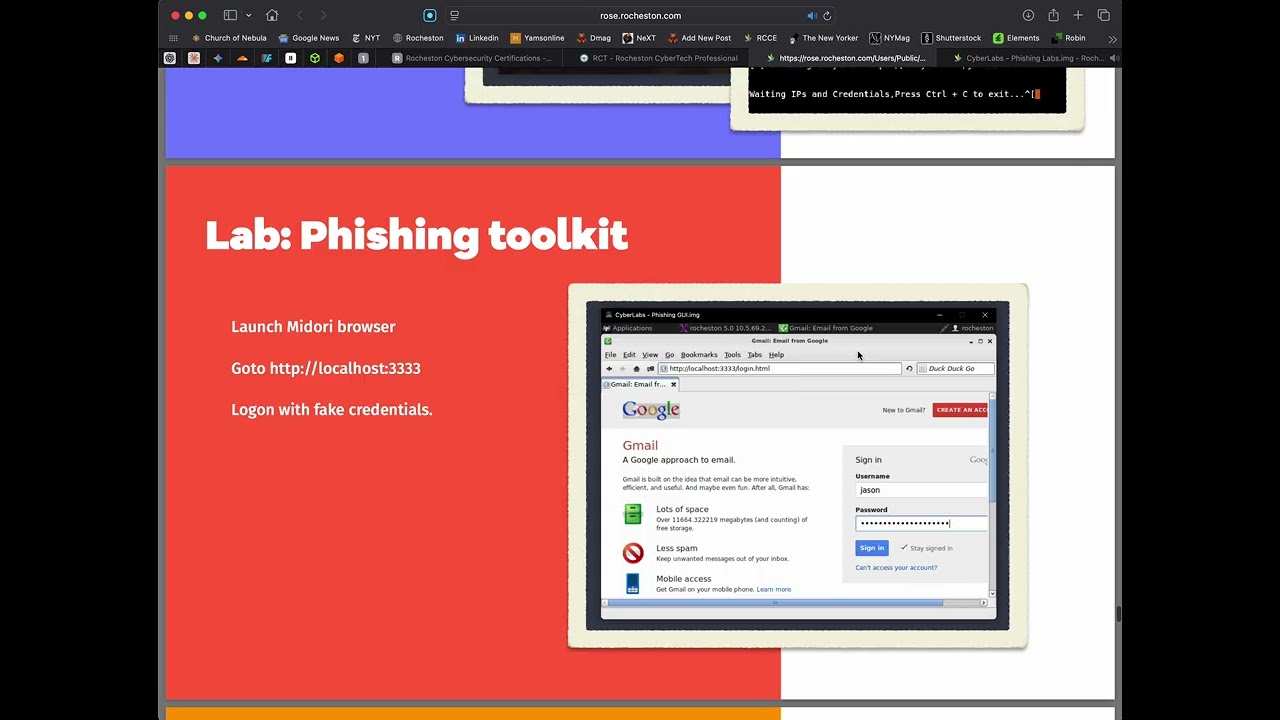Select the green cube pinned tab

(x=315, y=58)
